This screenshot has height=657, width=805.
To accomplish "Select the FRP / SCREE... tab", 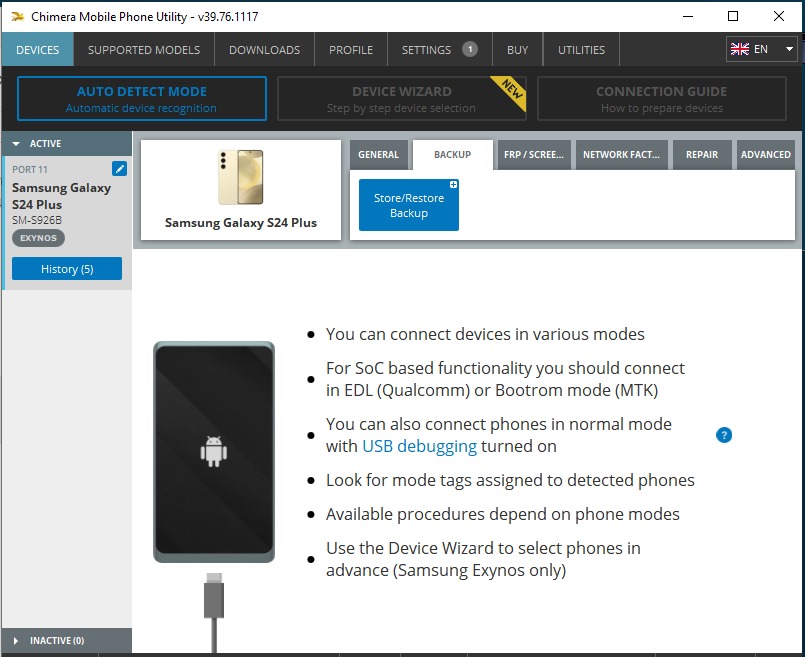I will click(x=533, y=154).
